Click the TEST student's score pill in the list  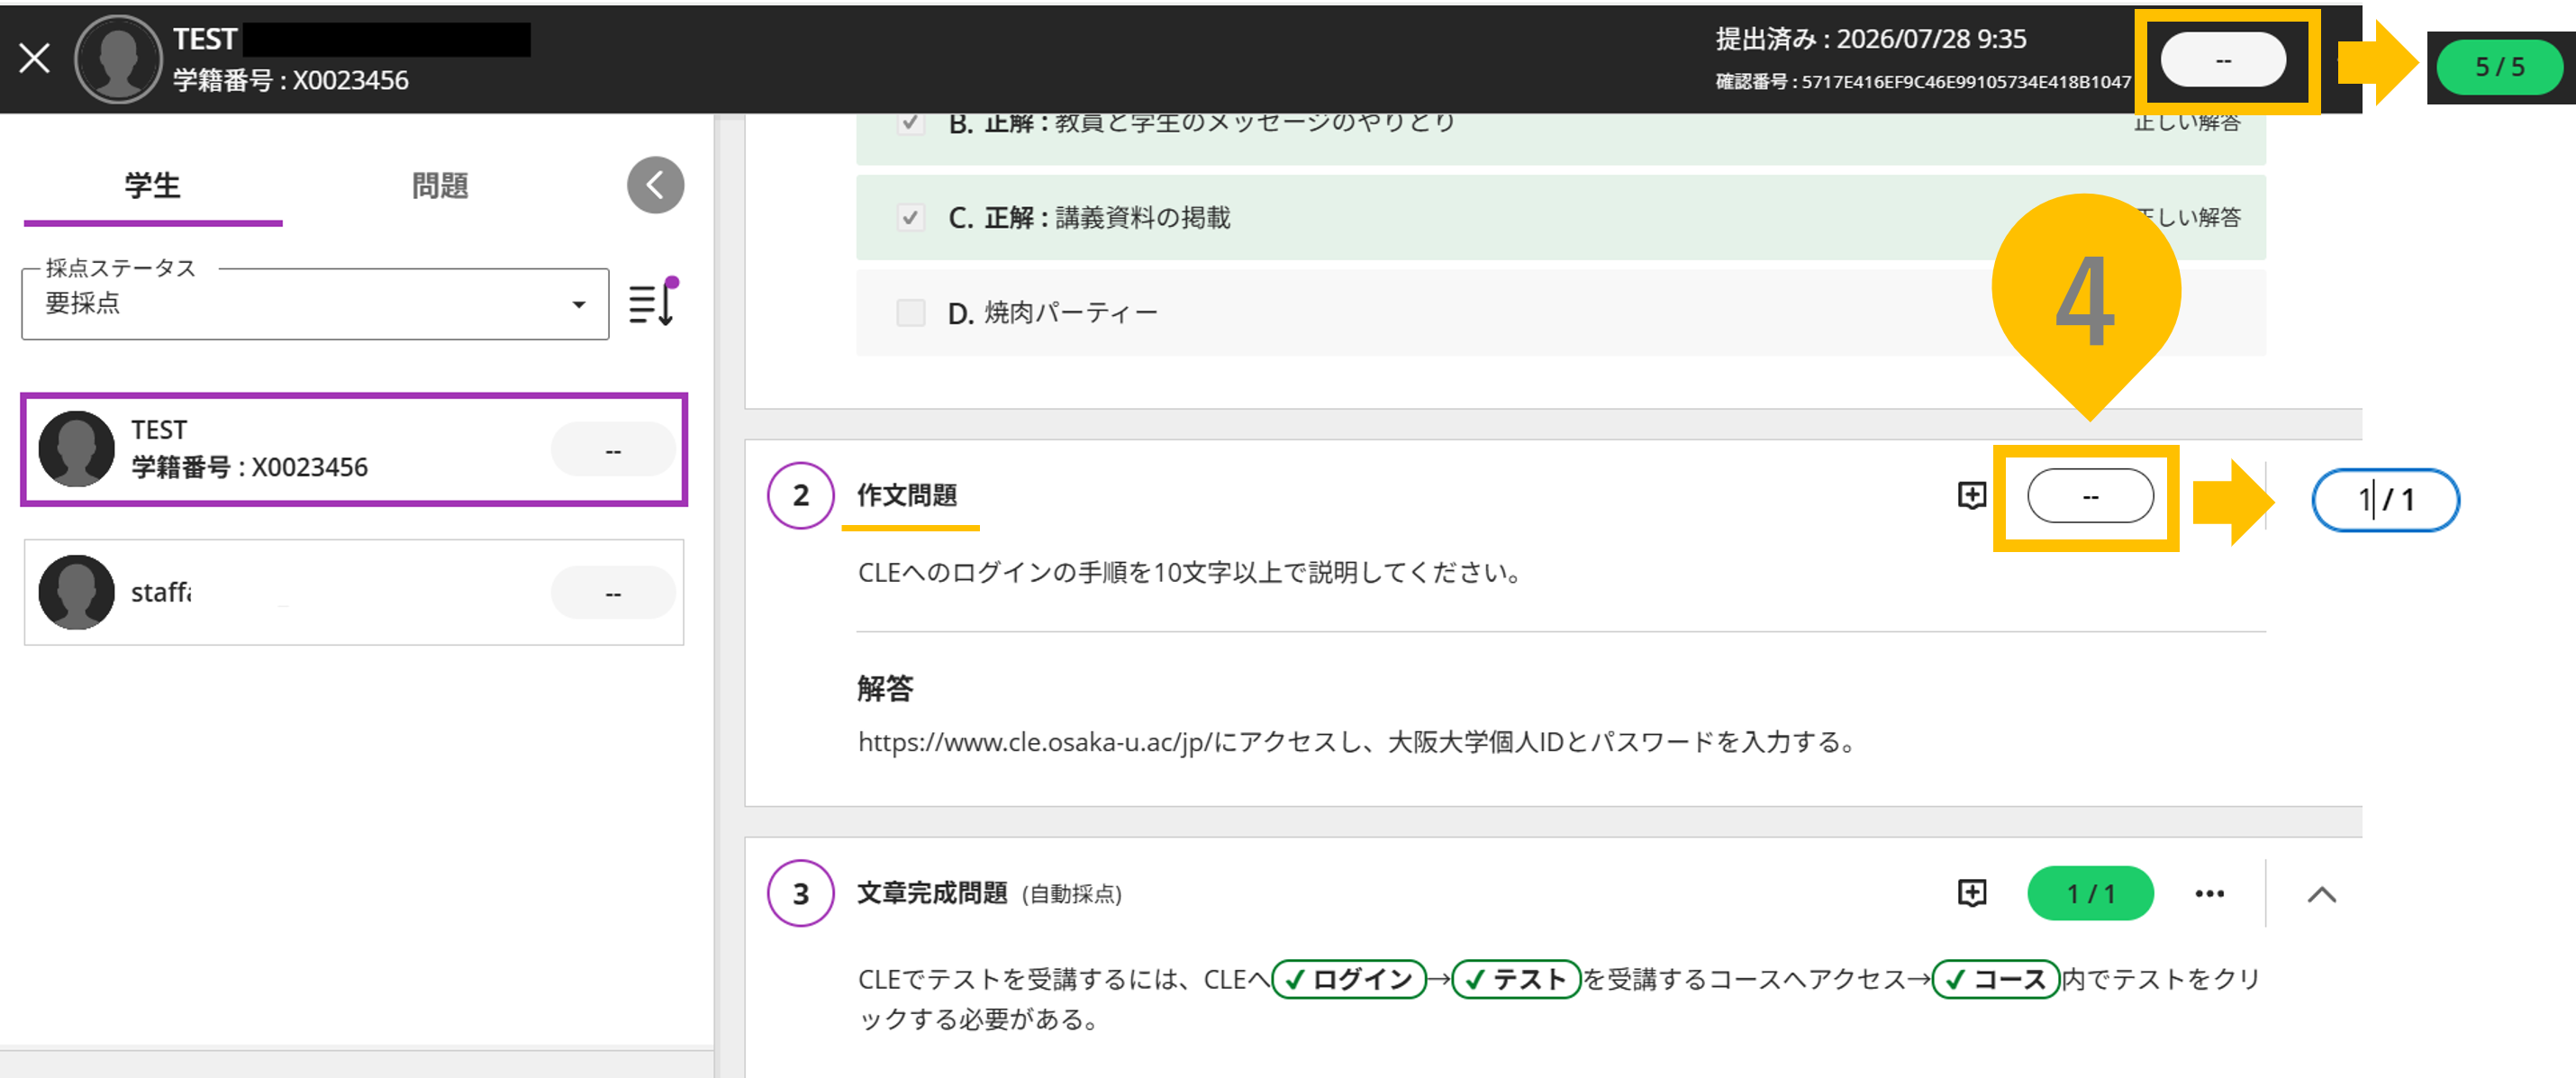click(613, 450)
